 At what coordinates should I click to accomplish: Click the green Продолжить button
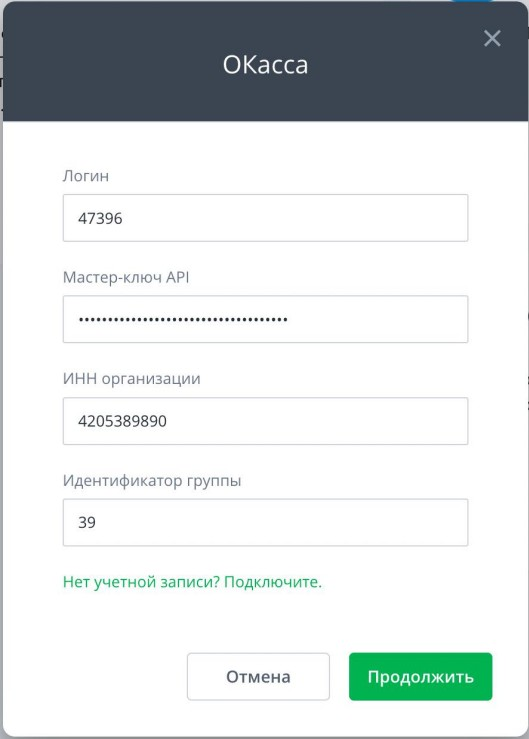[421, 676]
